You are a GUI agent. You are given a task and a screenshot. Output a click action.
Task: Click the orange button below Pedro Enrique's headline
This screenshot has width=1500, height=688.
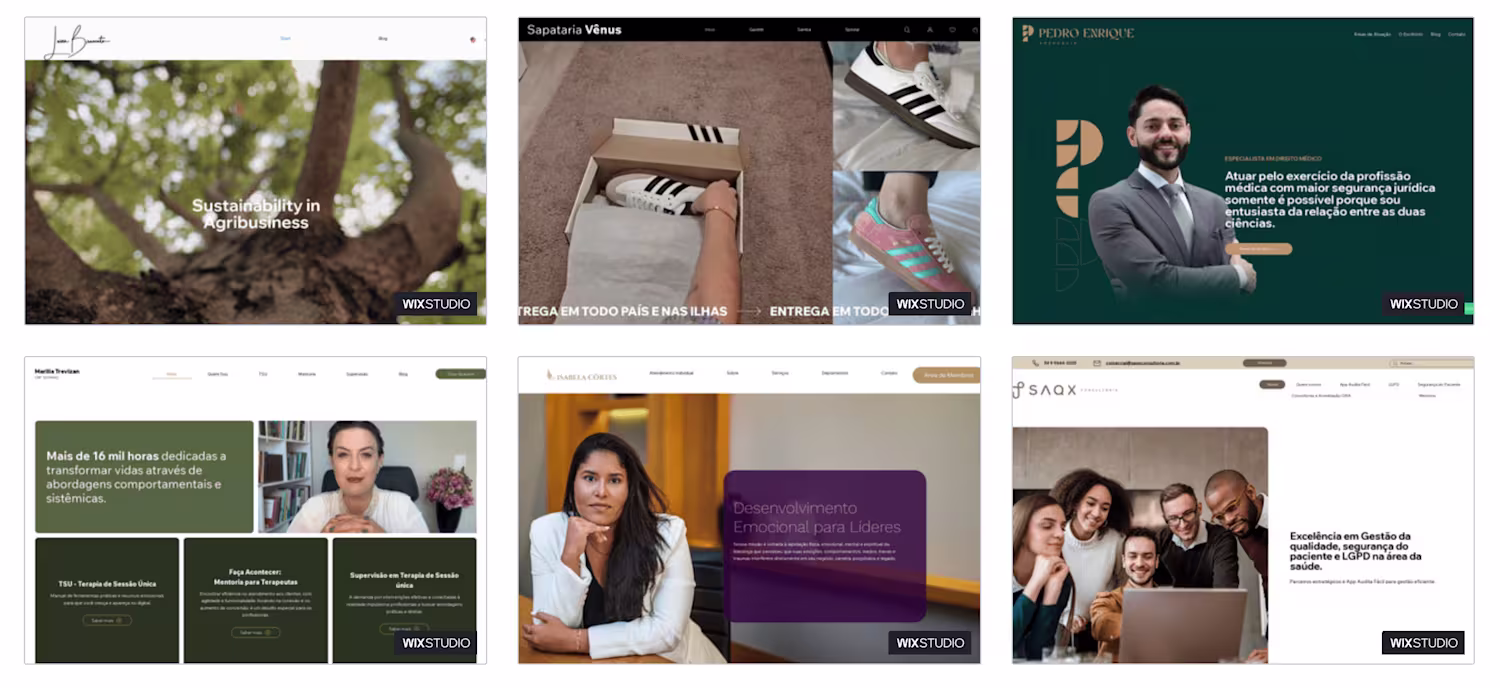pos(1258,249)
